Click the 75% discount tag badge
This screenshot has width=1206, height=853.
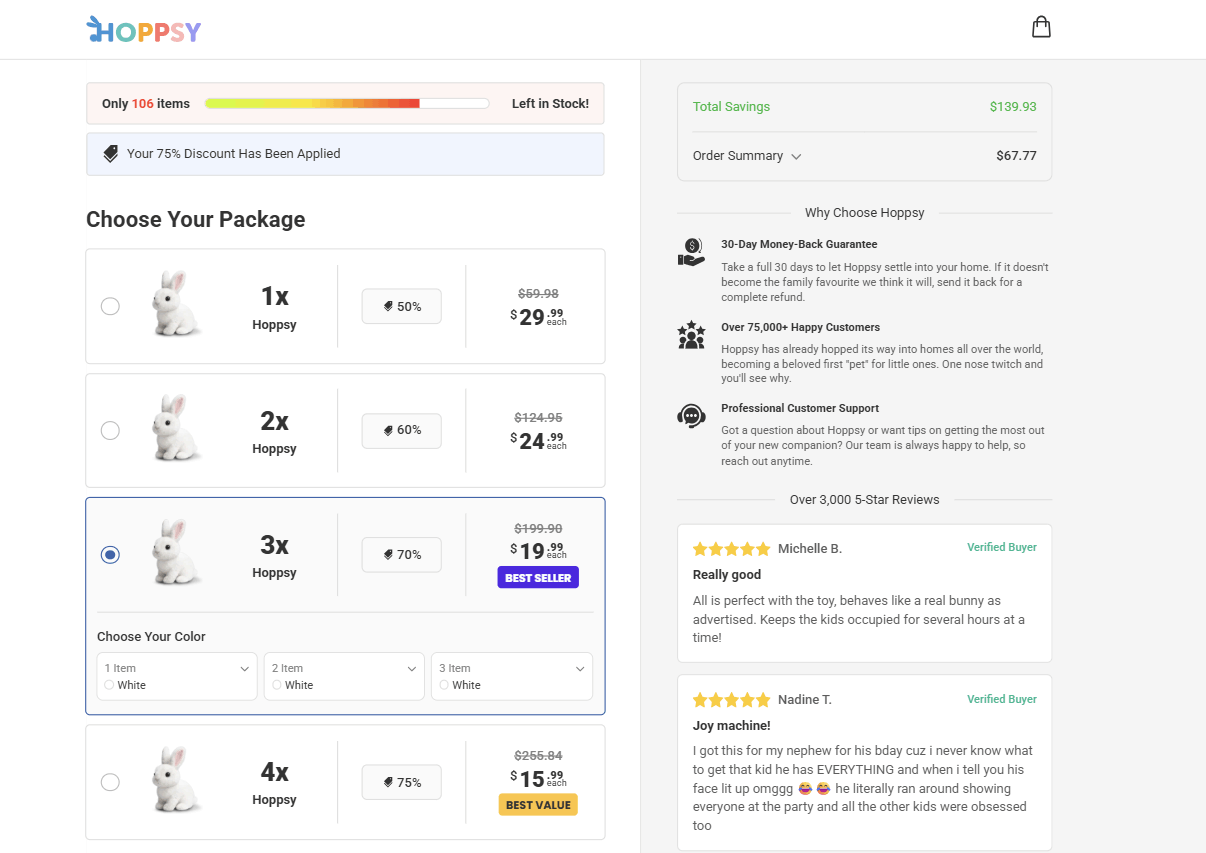click(x=401, y=782)
